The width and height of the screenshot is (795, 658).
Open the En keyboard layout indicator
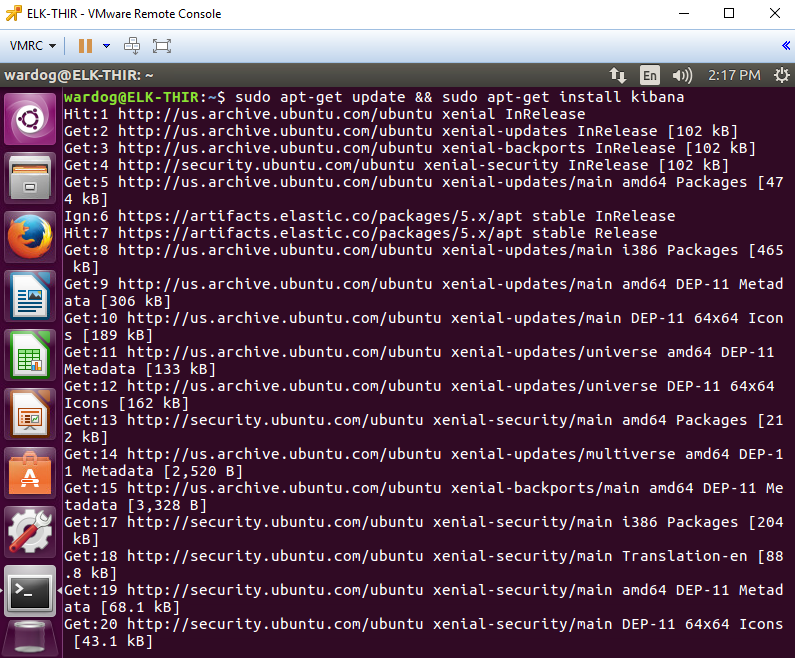(650, 76)
